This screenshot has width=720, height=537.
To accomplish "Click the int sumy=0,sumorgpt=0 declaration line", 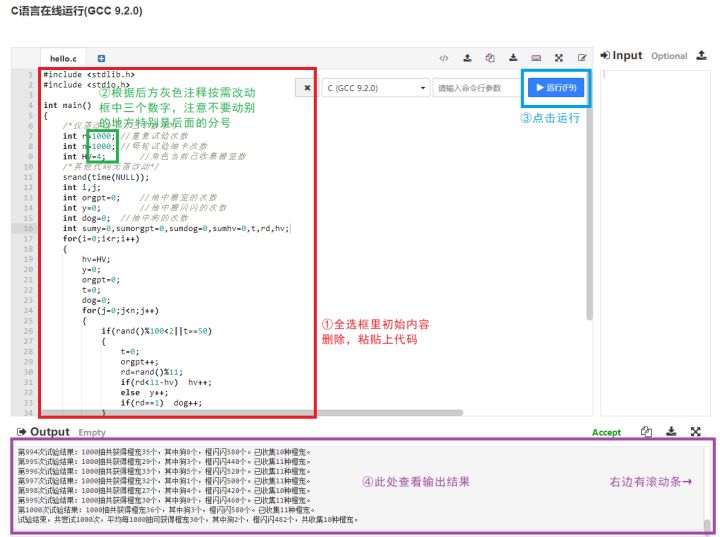I will click(176, 228).
